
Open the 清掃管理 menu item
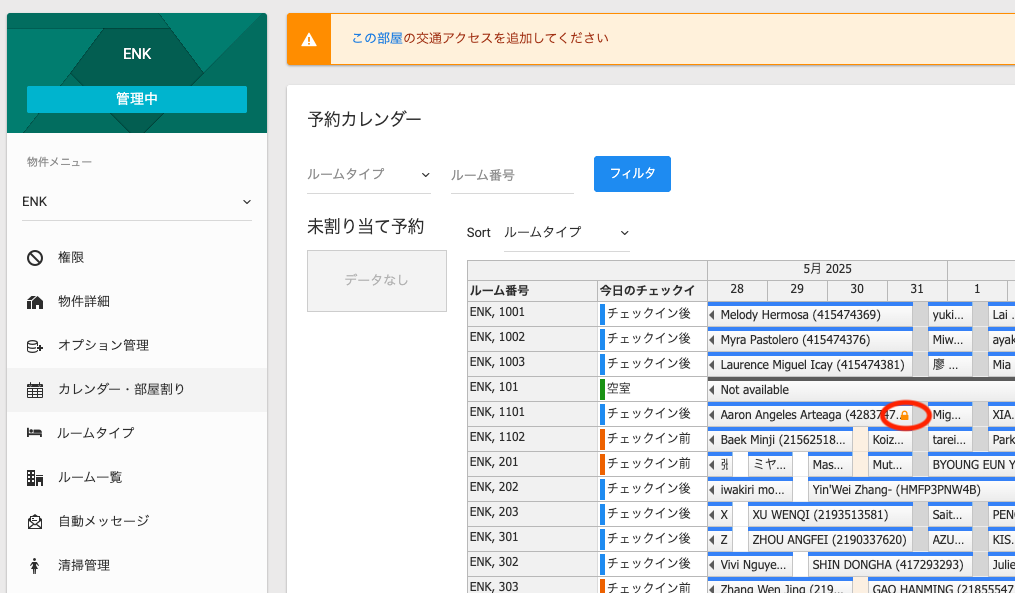[x=84, y=566]
